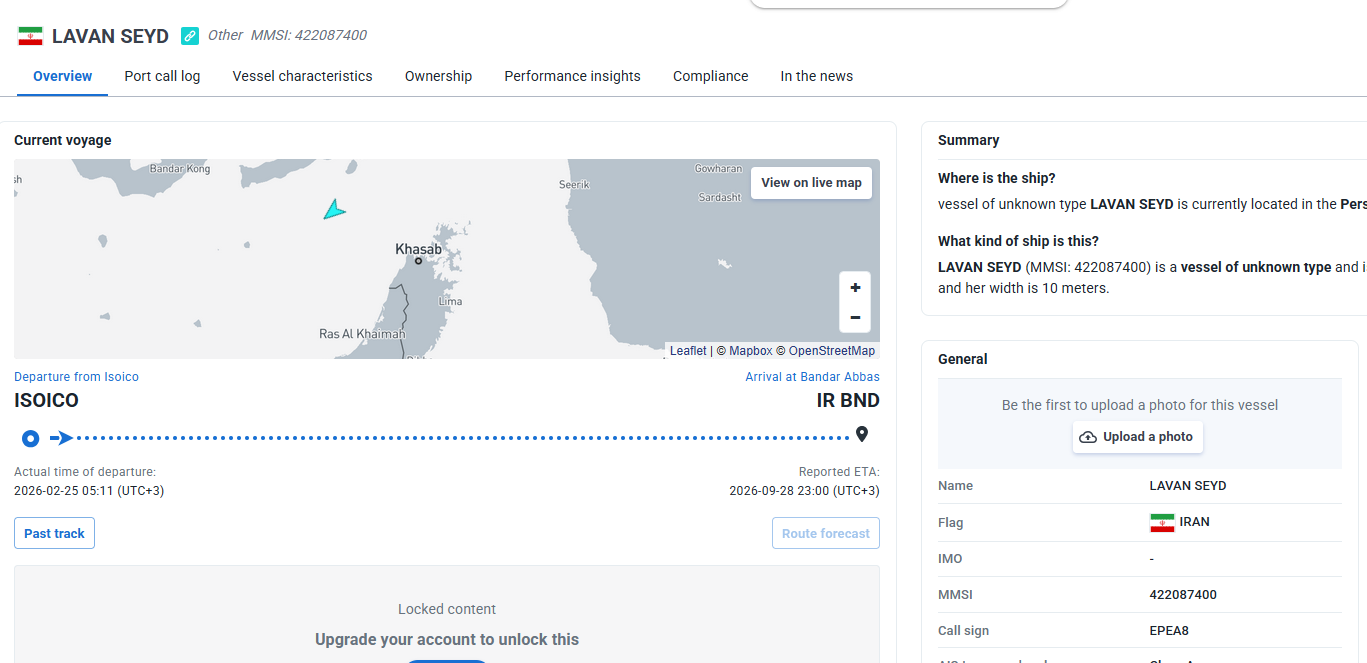Image resolution: width=1367 pixels, height=663 pixels.
Task: Click the MMSI value 422087400 in the General table
Action: pos(1183,595)
